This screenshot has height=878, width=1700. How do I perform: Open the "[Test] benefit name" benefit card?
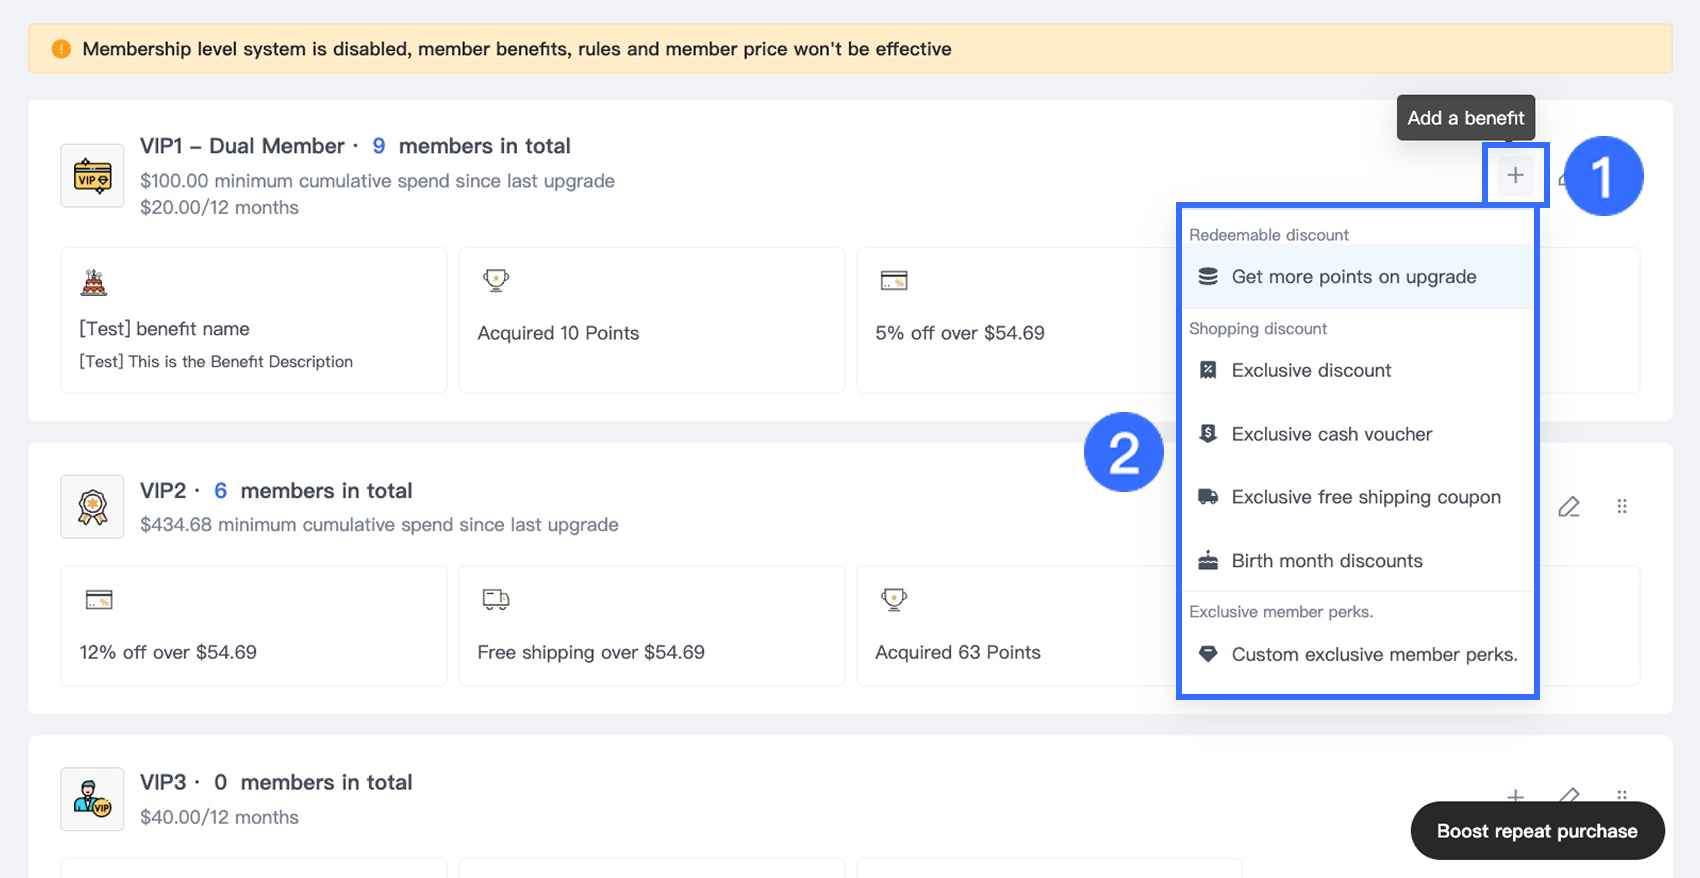tap(253, 321)
